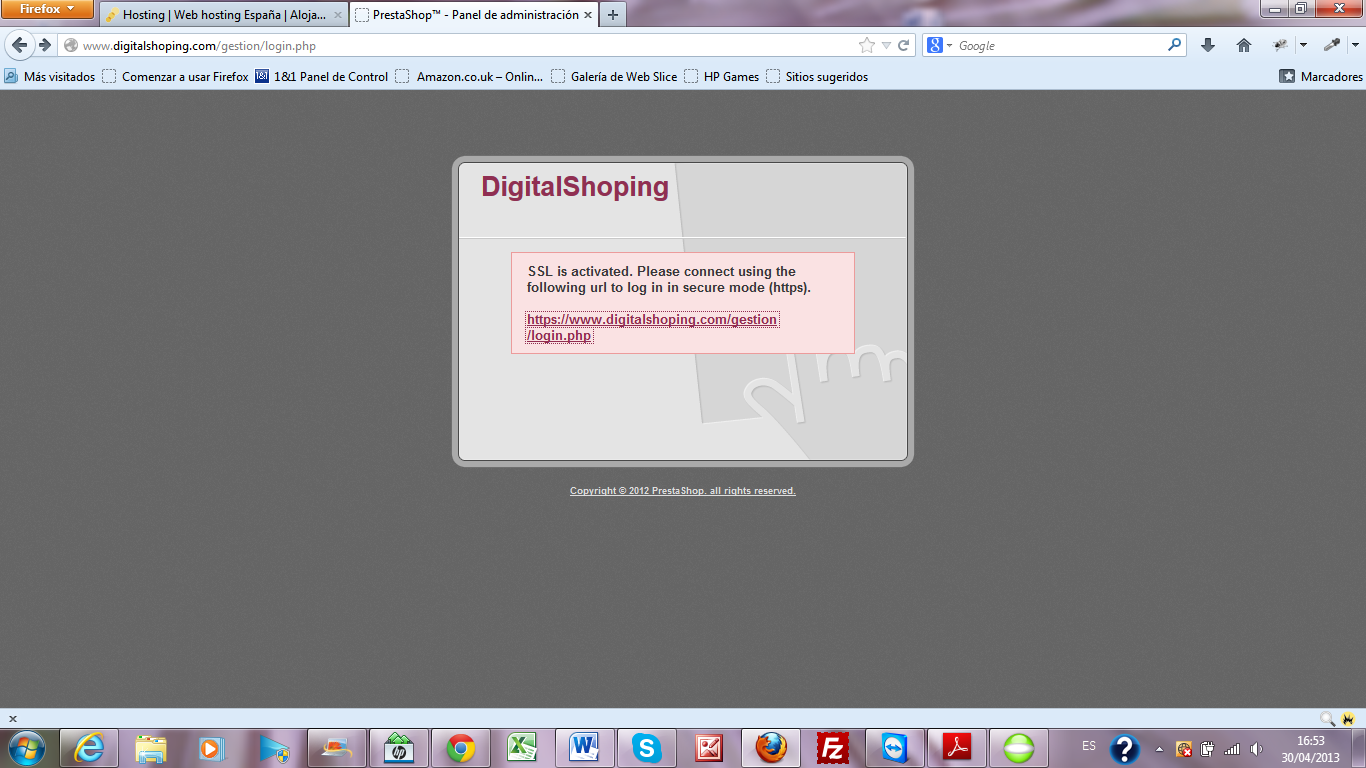The width and height of the screenshot is (1366, 768).
Task: Click the help question mark in taskbar
Action: coord(1125,749)
